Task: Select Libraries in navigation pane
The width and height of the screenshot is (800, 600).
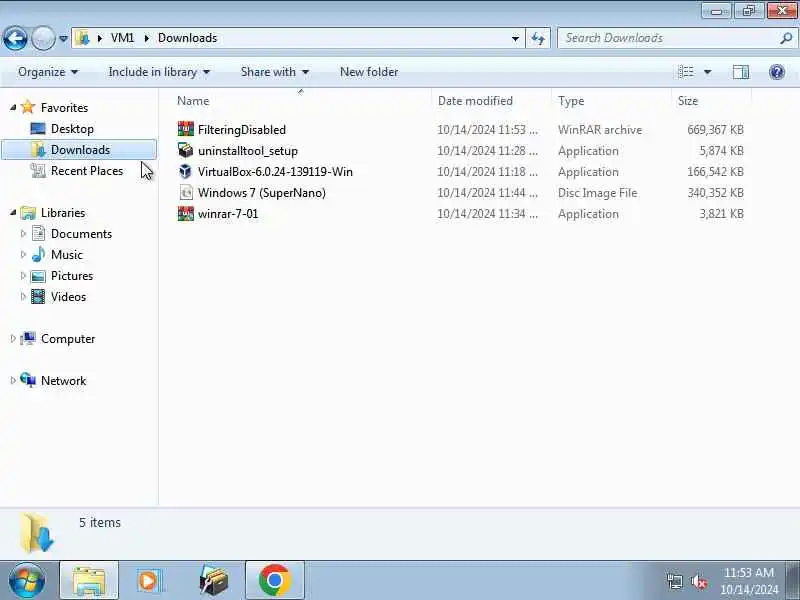Action: 63,213
